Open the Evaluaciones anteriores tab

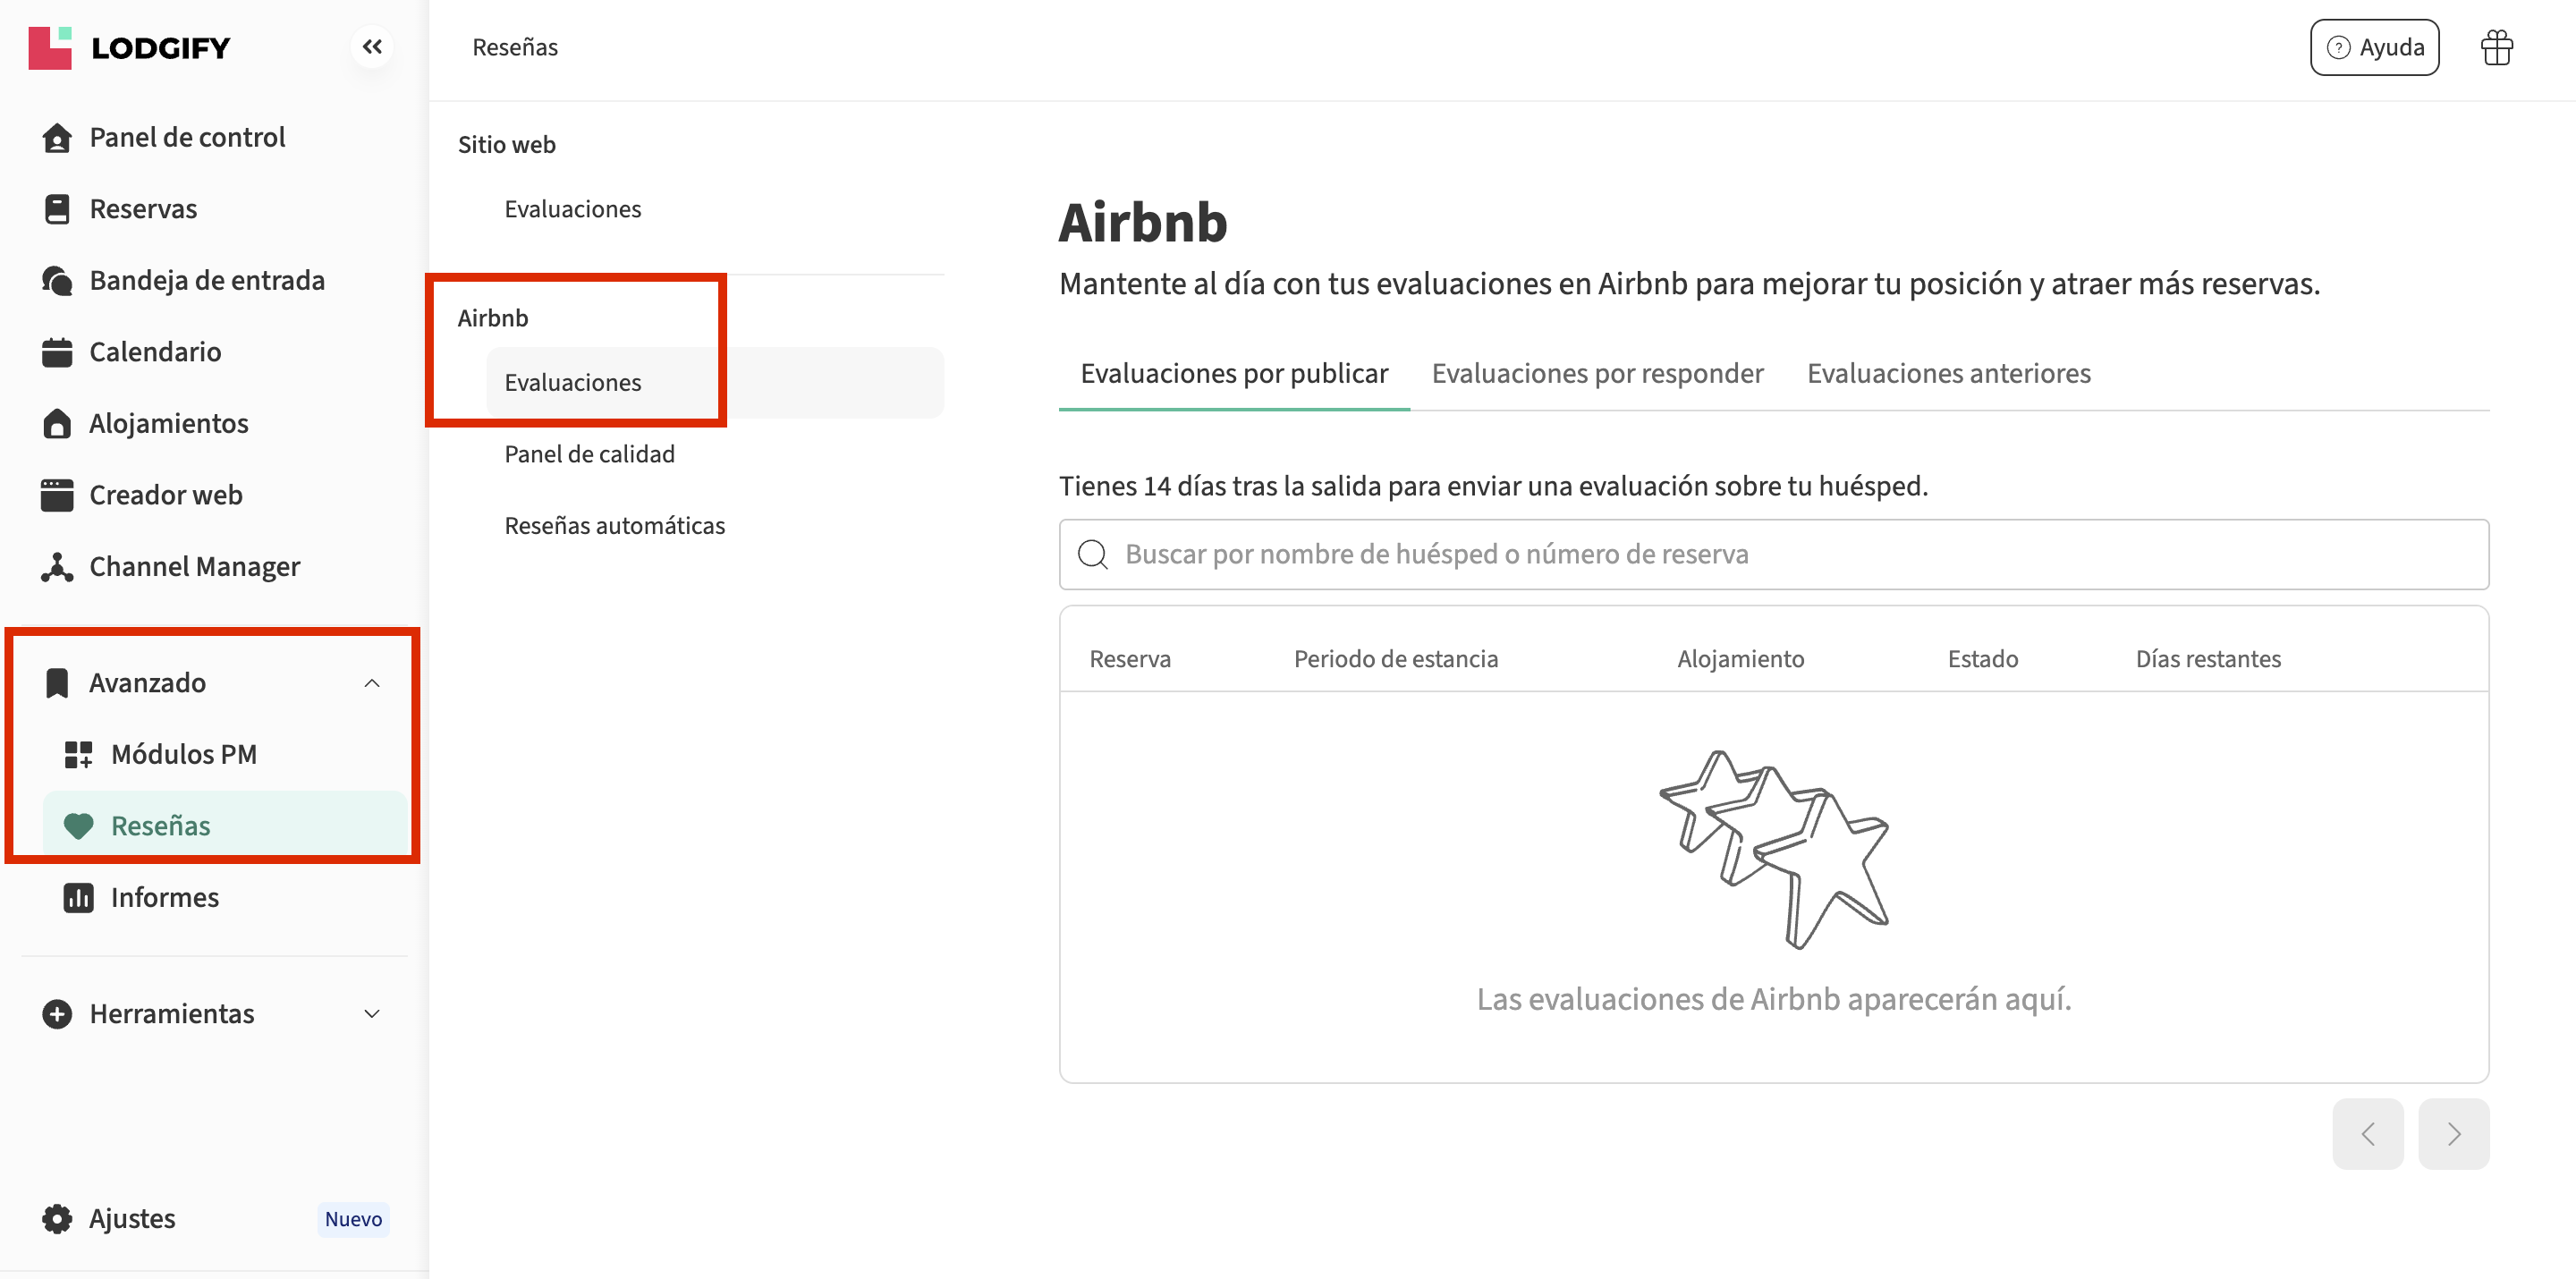pos(1948,373)
